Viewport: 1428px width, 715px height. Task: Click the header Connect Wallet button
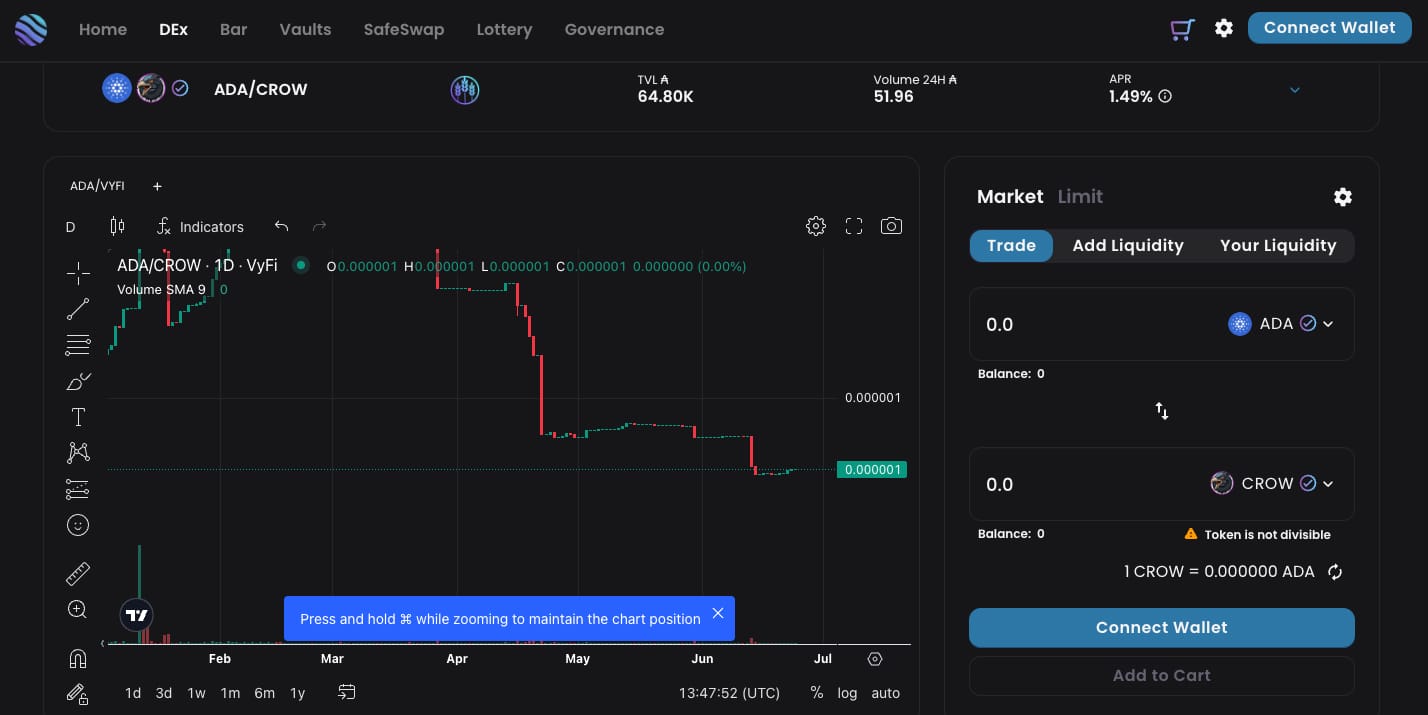point(1329,28)
